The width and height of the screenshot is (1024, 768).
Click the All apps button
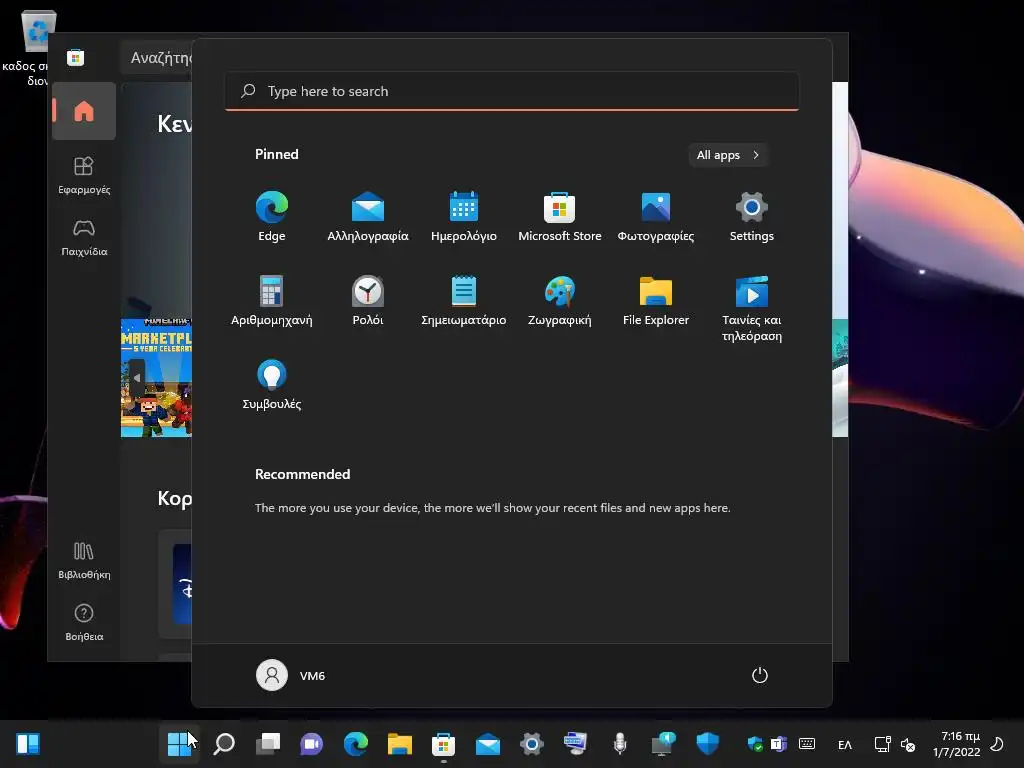tap(728, 155)
